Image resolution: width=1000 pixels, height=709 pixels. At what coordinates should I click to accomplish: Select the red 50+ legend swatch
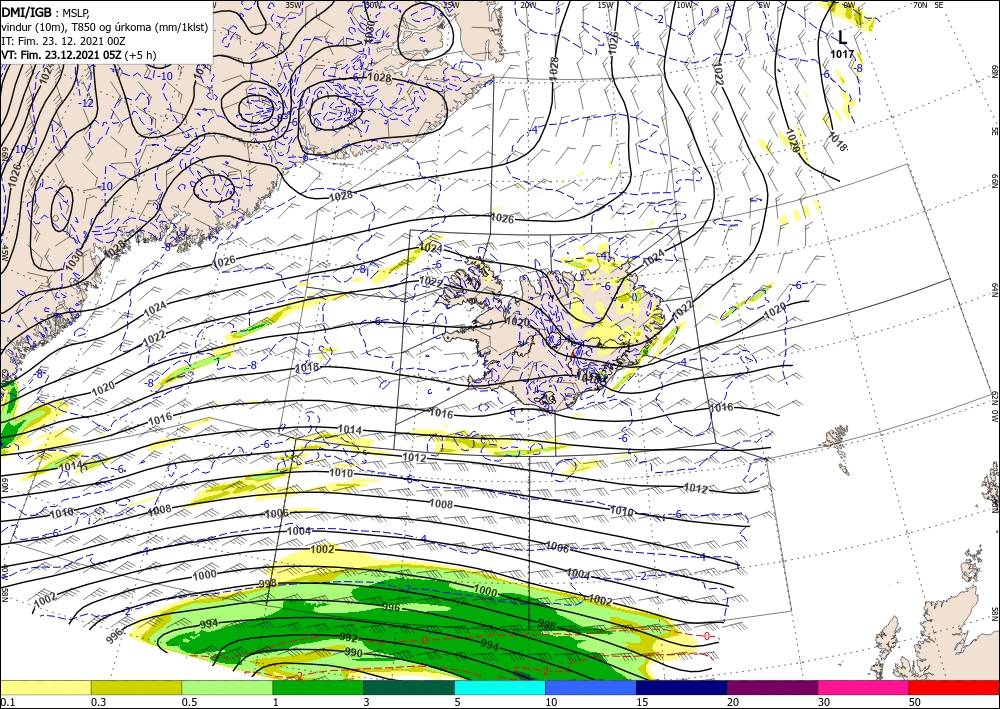(954, 687)
